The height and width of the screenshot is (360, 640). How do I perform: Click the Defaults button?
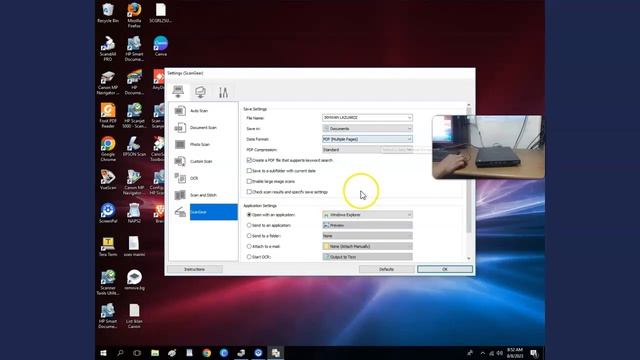(387, 269)
